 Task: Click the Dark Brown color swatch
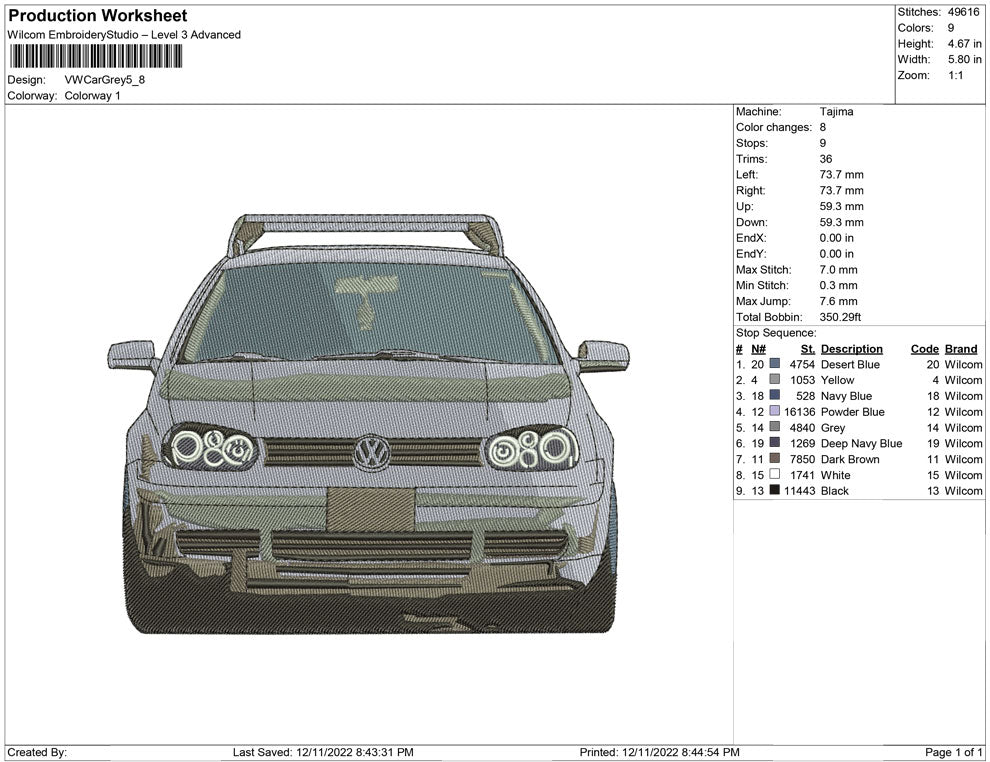point(775,458)
